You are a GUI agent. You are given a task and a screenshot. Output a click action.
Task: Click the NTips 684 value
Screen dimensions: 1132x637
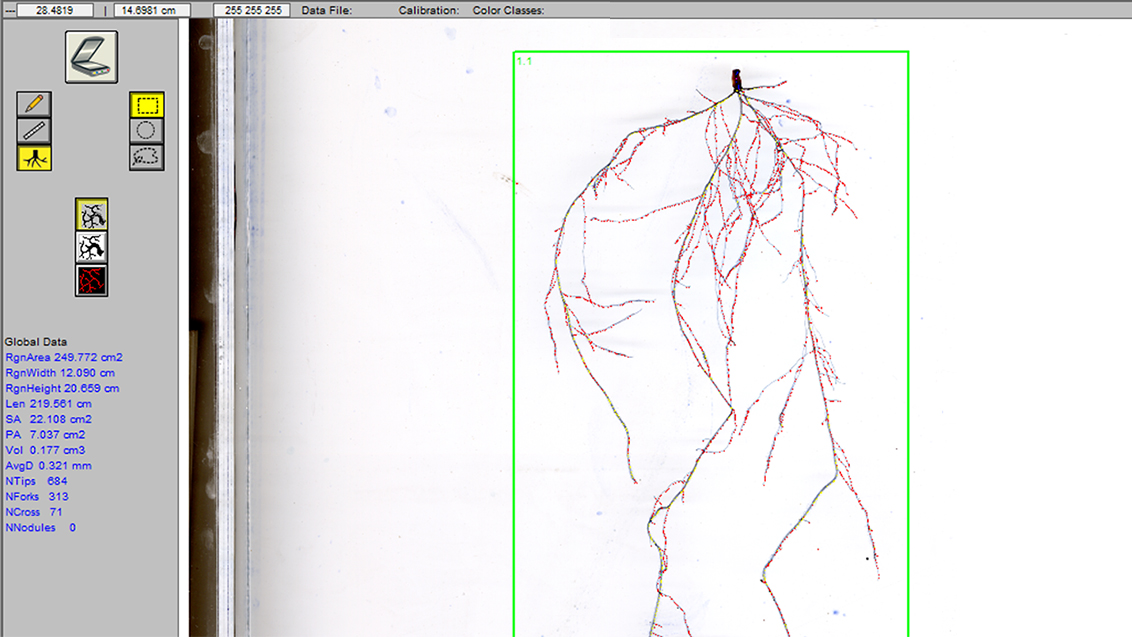click(x=36, y=481)
